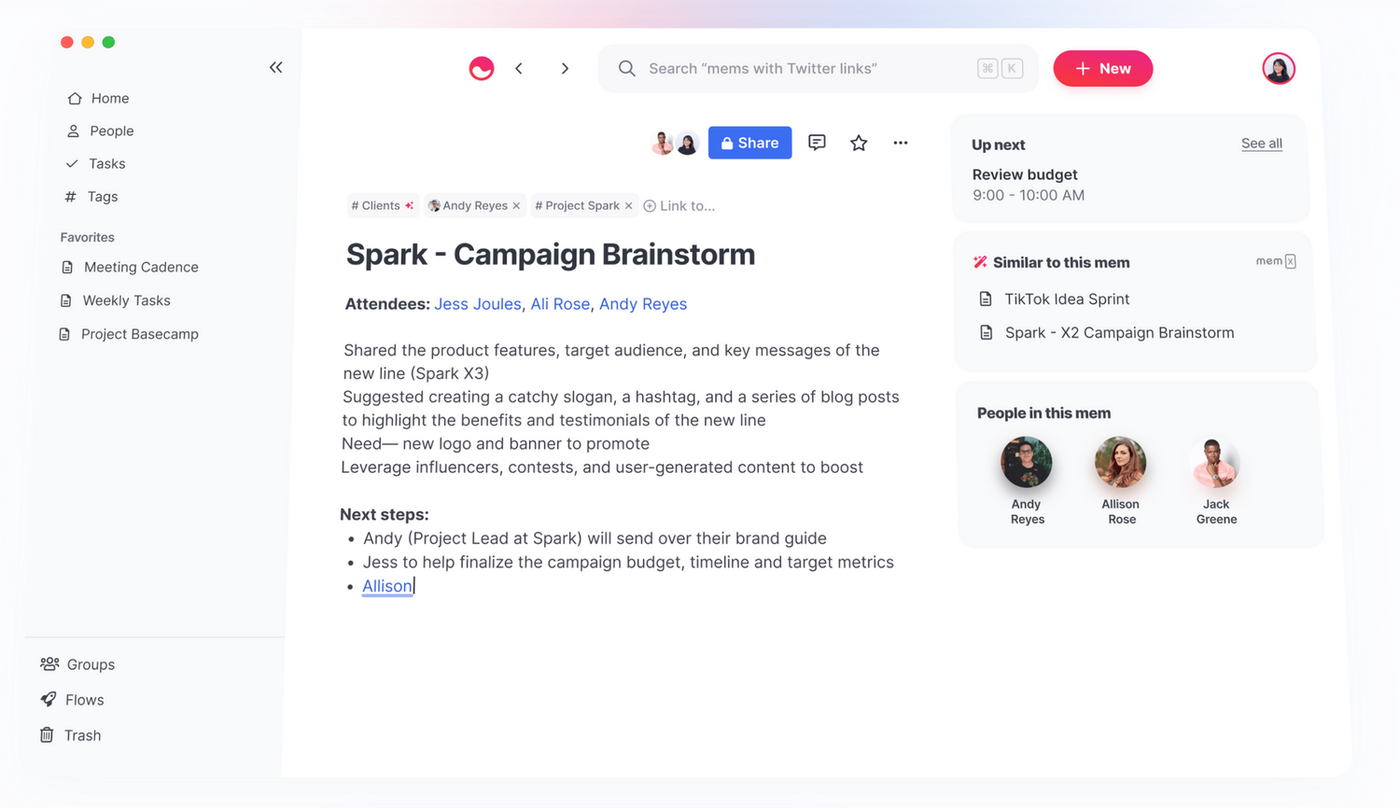
Task: Open TikTok Idea Sprint similar mem
Action: click(x=1066, y=299)
